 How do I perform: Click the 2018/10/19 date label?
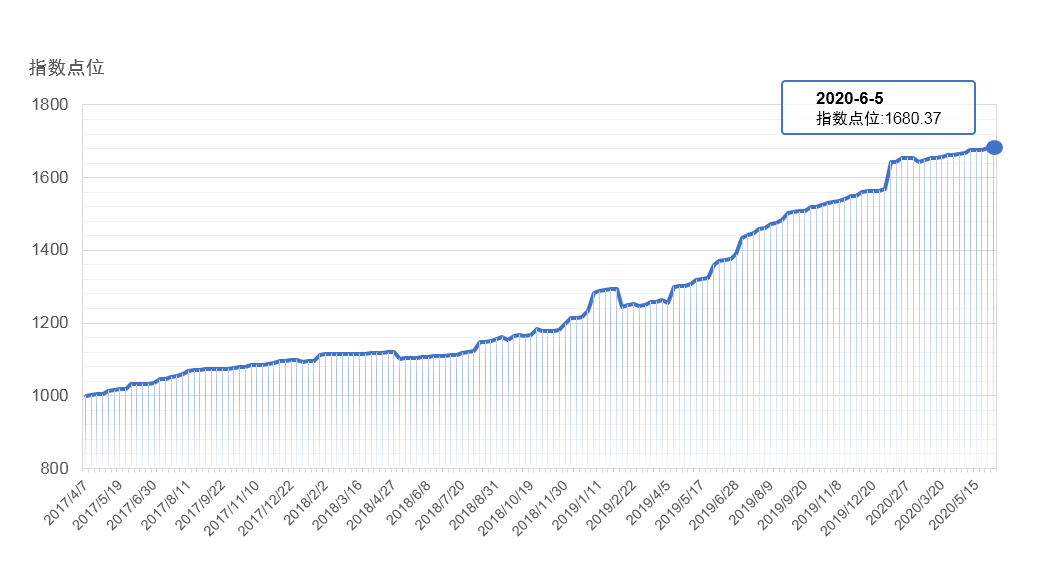click(x=505, y=506)
